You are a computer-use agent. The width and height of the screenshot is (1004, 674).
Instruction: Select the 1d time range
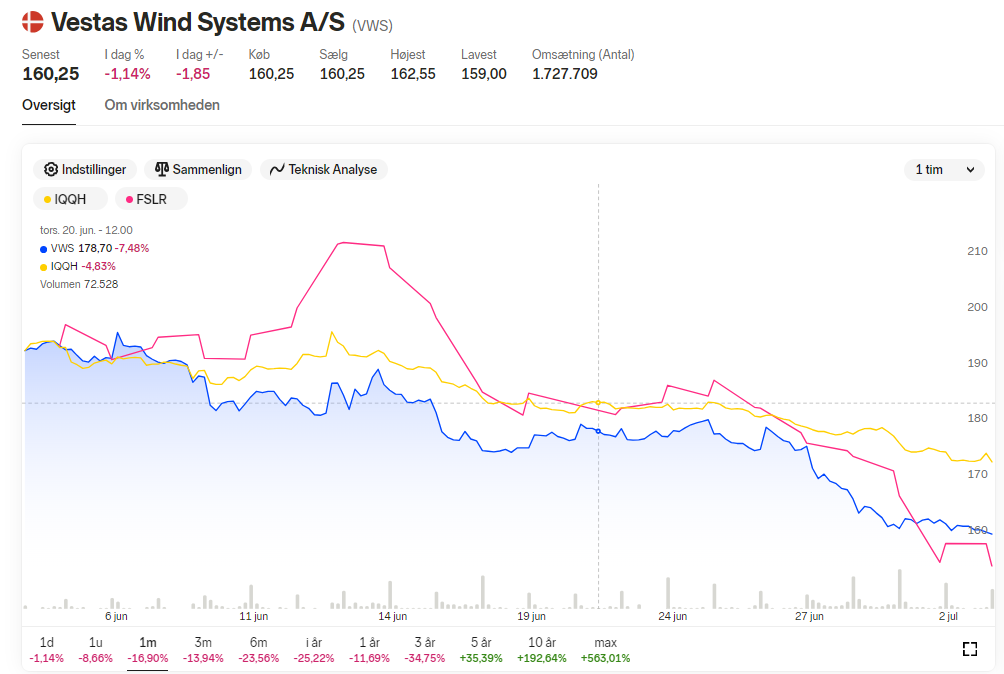tap(47, 650)
